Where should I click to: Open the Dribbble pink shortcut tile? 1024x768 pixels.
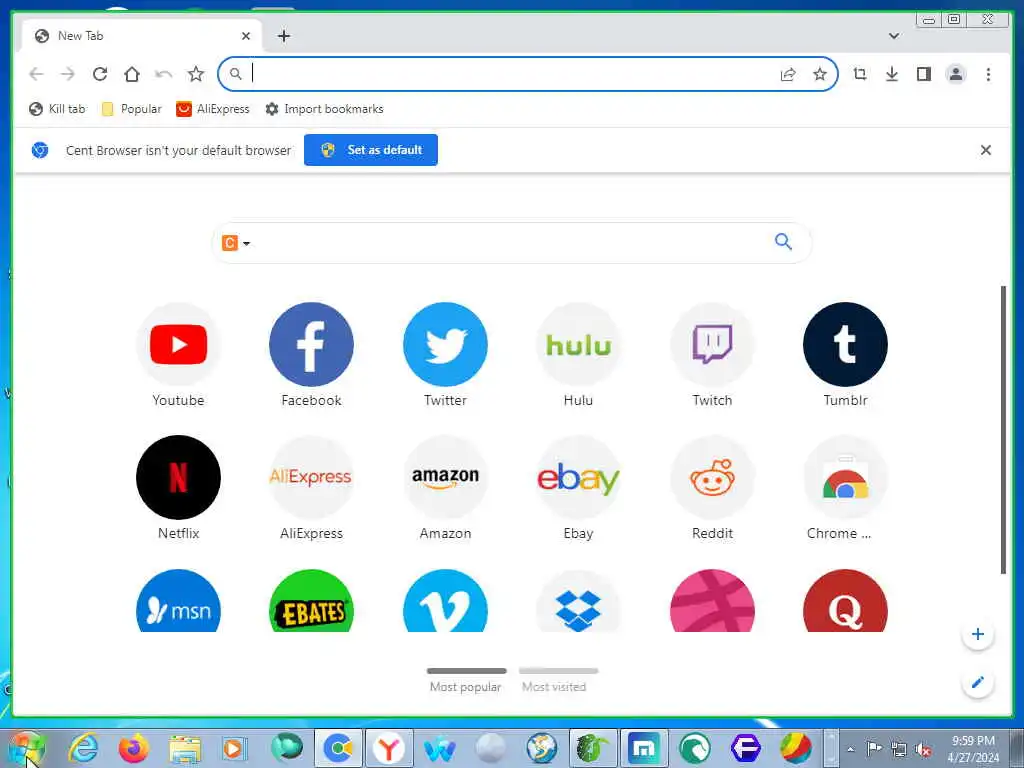(712, 601)
